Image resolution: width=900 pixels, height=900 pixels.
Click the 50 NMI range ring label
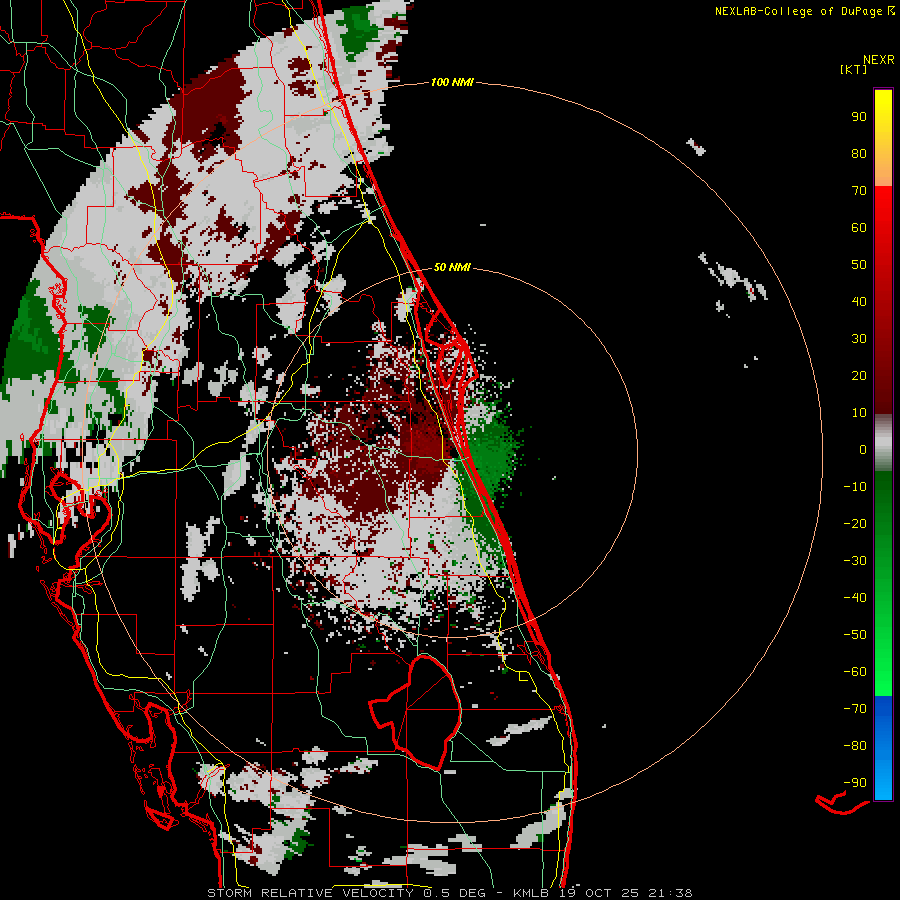pyautogui.click(x=452, y=267)
